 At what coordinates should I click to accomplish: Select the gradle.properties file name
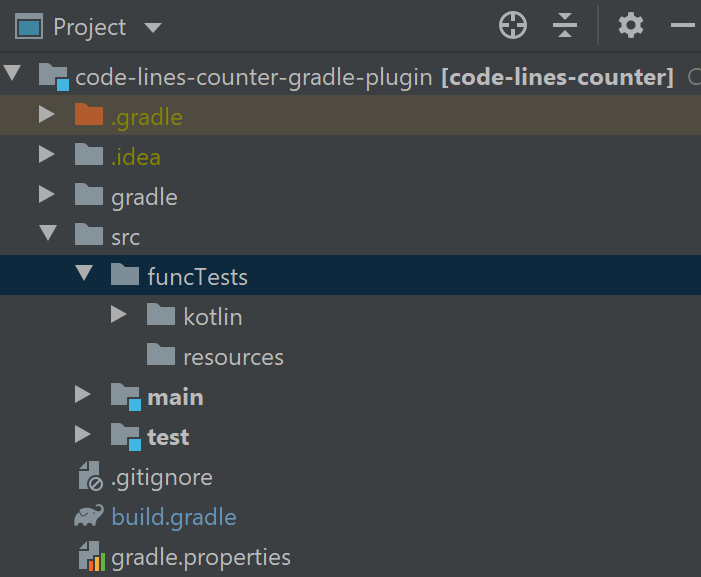point(201,557)
